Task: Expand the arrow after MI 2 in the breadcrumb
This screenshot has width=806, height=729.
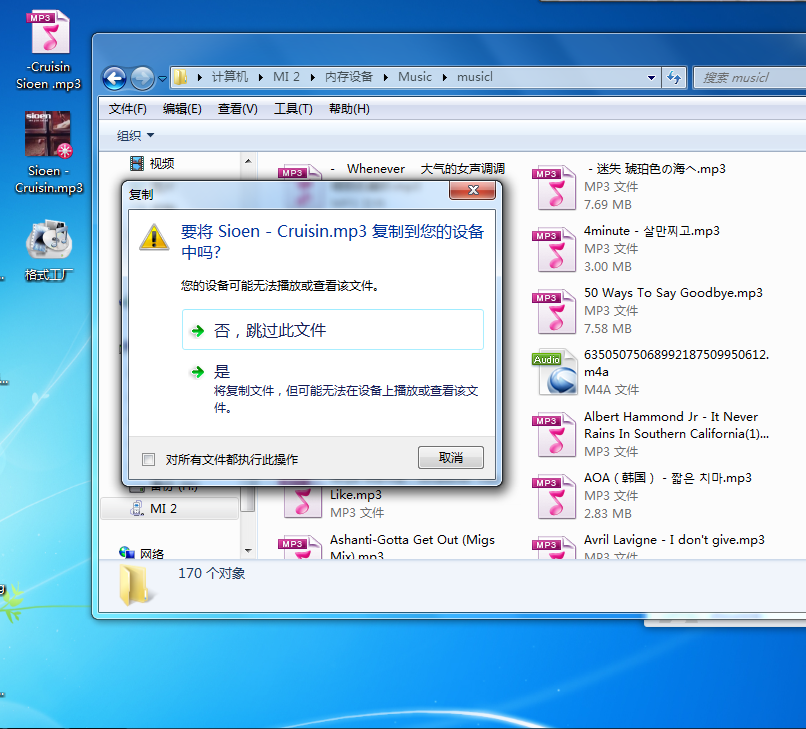Action: point(313,77)
